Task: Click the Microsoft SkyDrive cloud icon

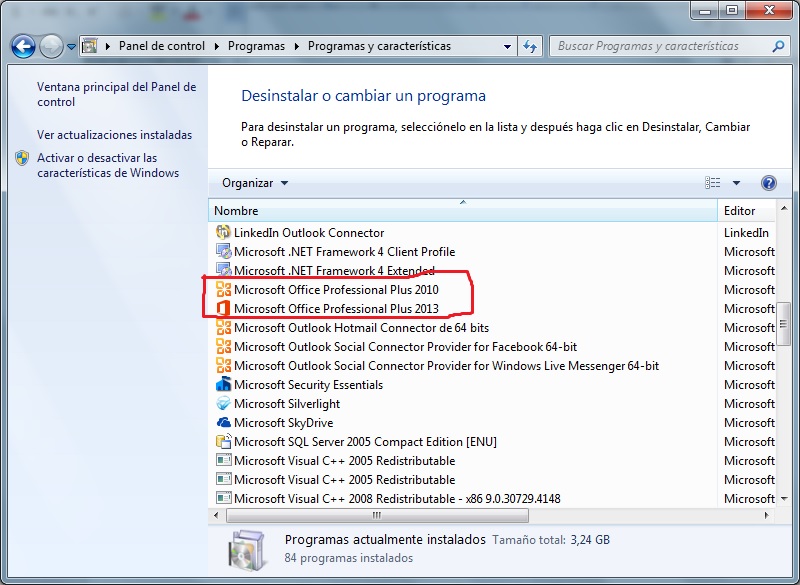Action: (223, 422)
